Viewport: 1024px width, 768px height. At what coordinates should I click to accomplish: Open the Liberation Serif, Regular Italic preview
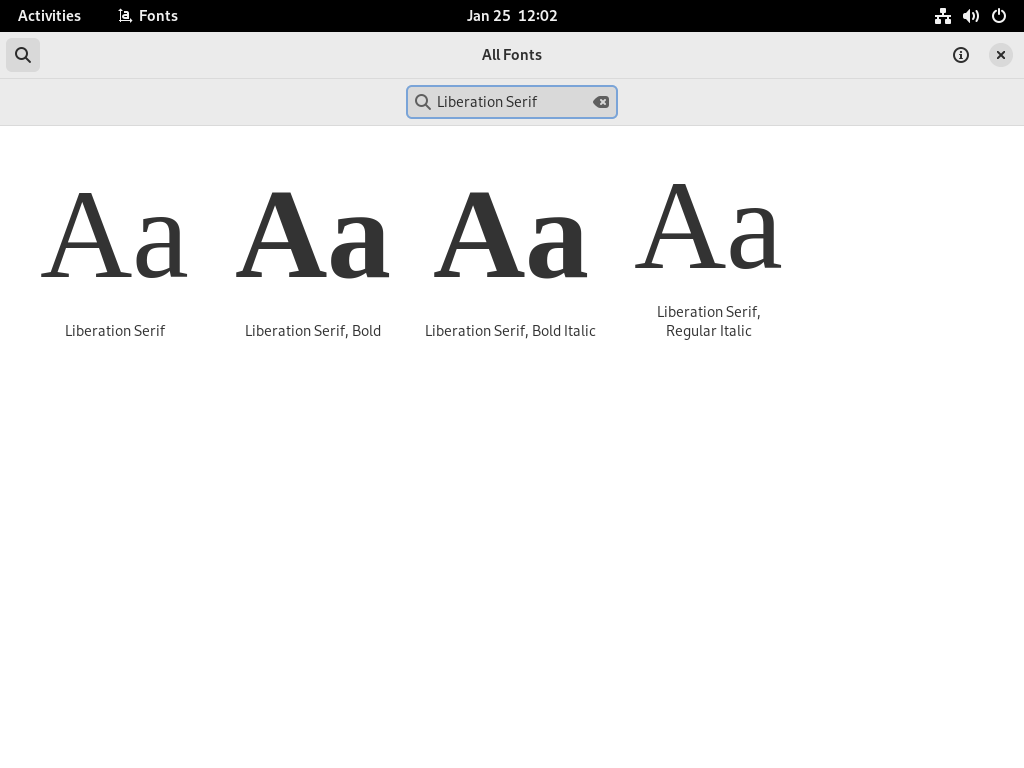[x=709, y=227]
